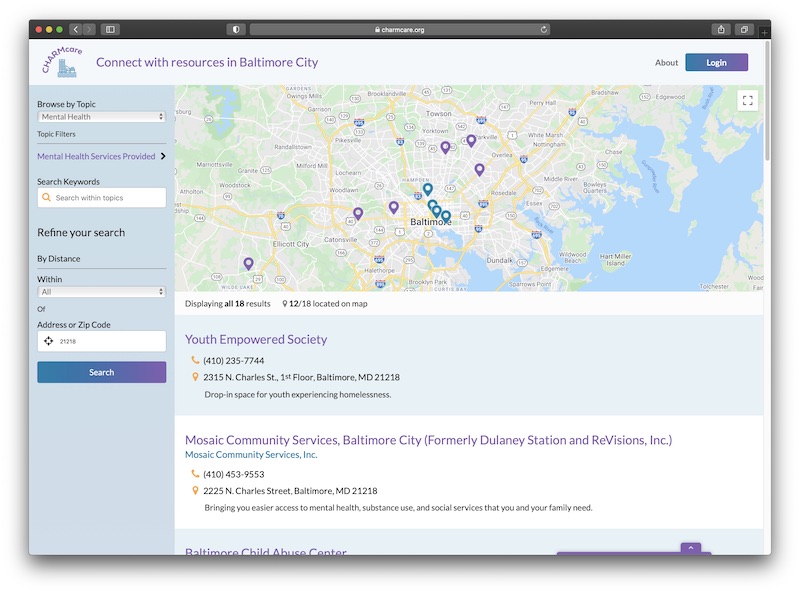Click the Search within topics field

coord(108,198)
